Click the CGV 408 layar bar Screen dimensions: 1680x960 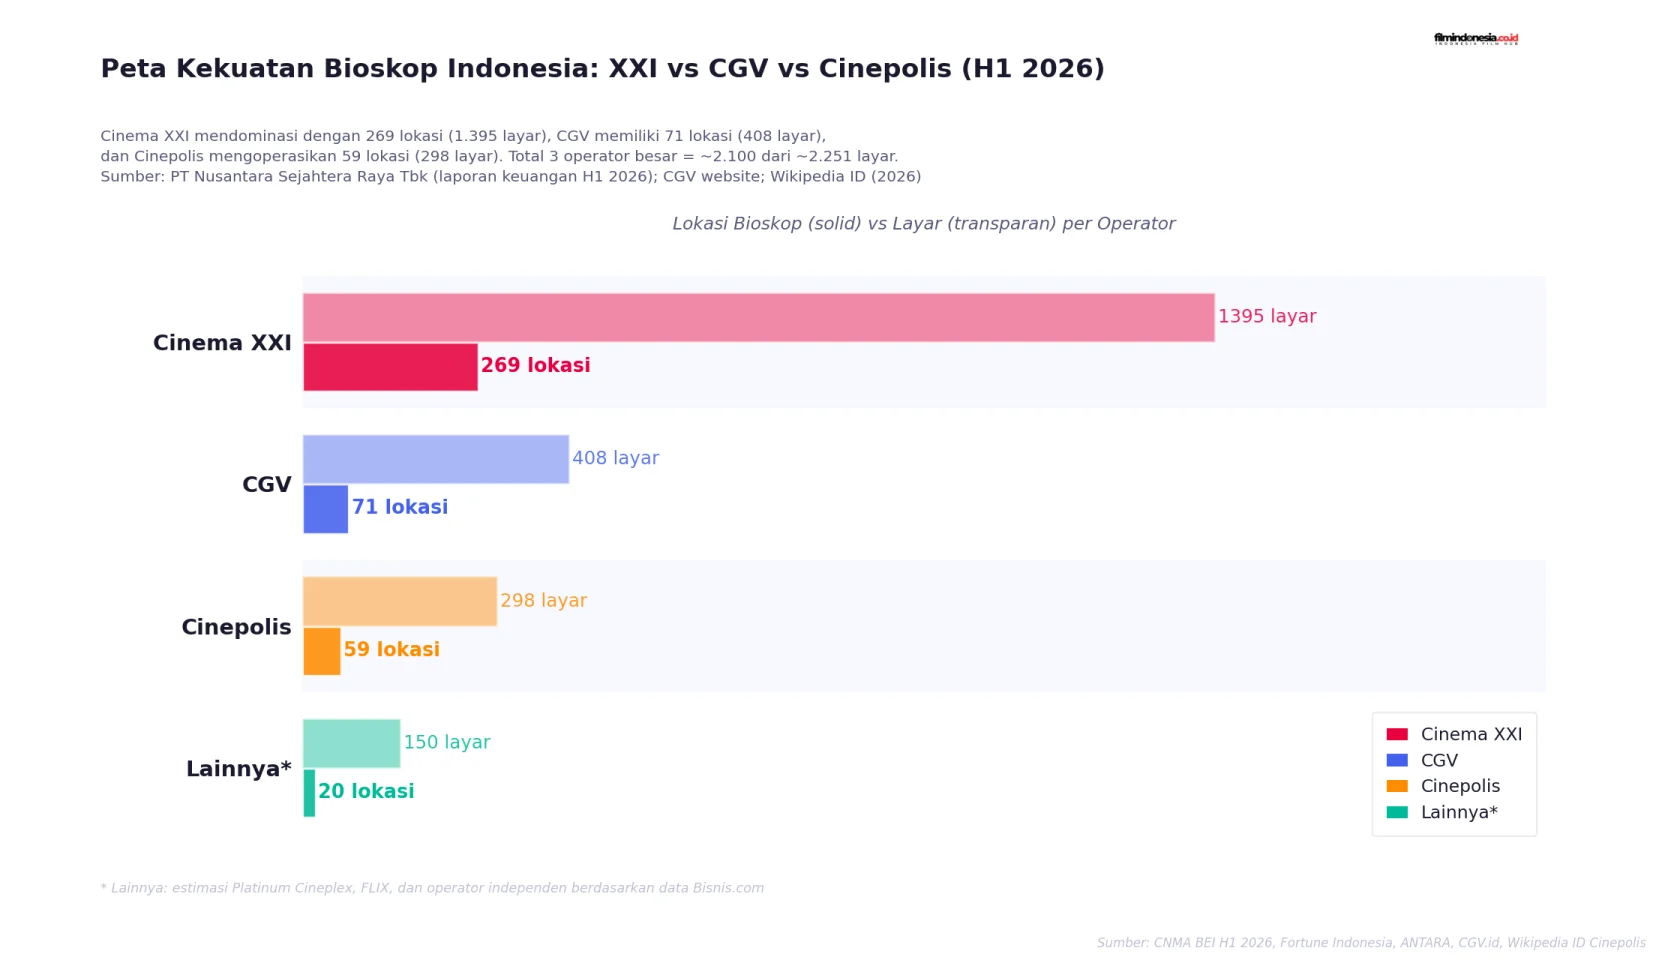click(x=436, y=460)
